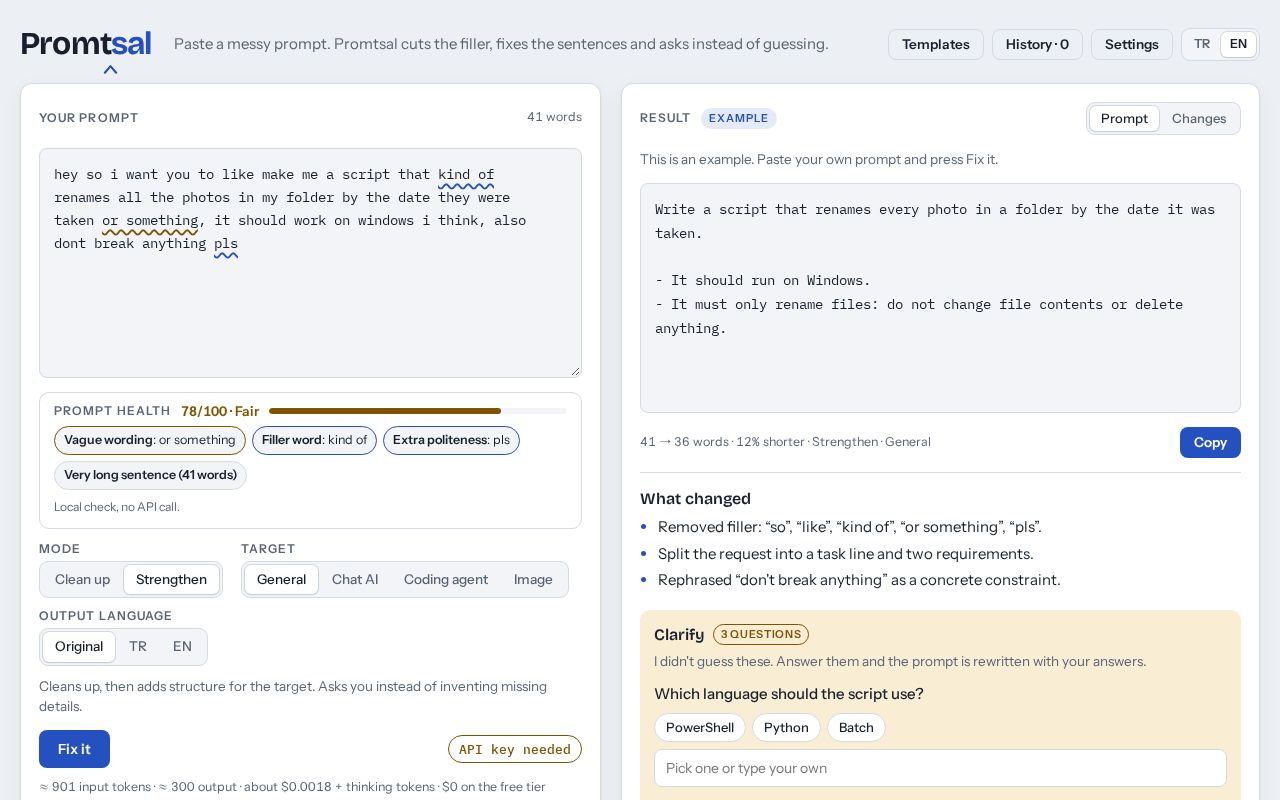
Task: Click the 'What changed' heading
Action: [695, 498]
